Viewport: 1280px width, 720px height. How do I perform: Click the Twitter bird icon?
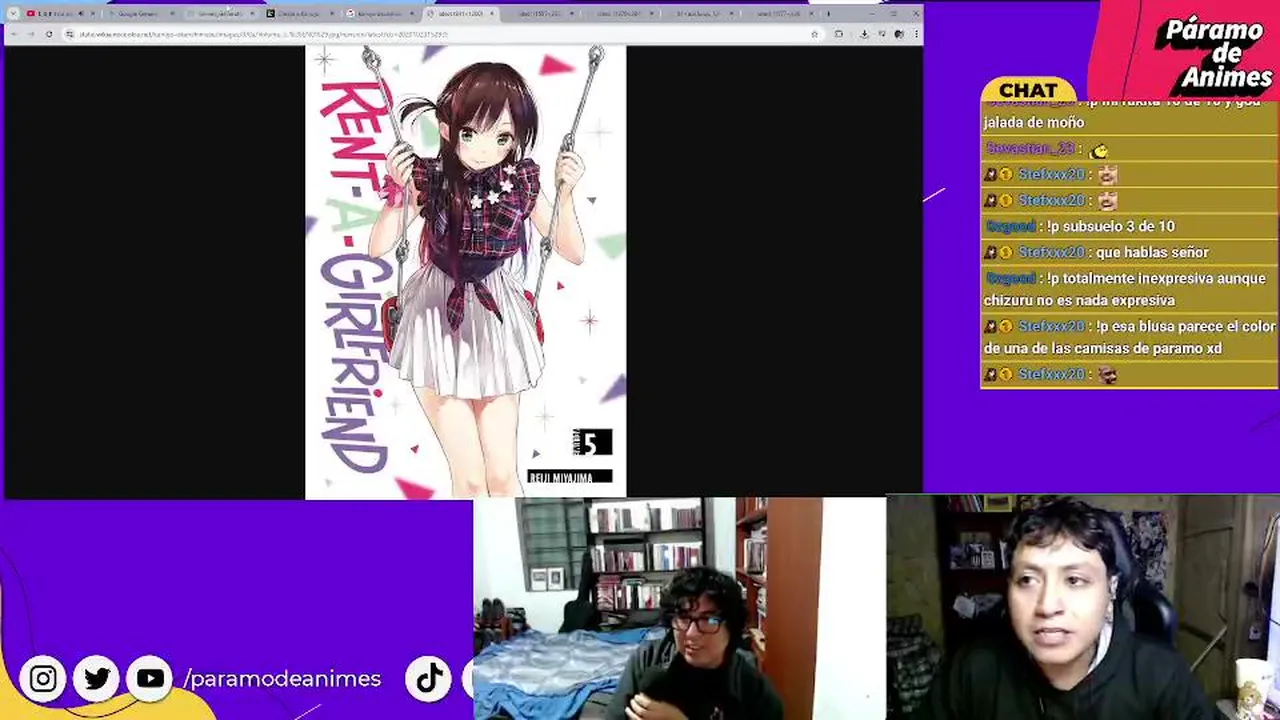97,679
